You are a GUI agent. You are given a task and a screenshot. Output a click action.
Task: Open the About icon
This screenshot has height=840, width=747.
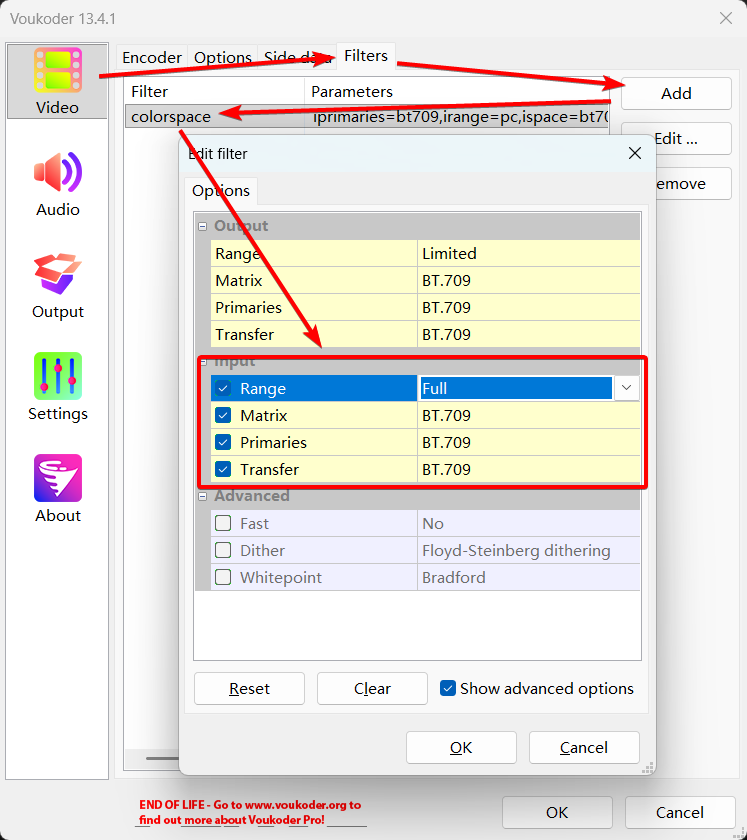[x=57, y=479]
